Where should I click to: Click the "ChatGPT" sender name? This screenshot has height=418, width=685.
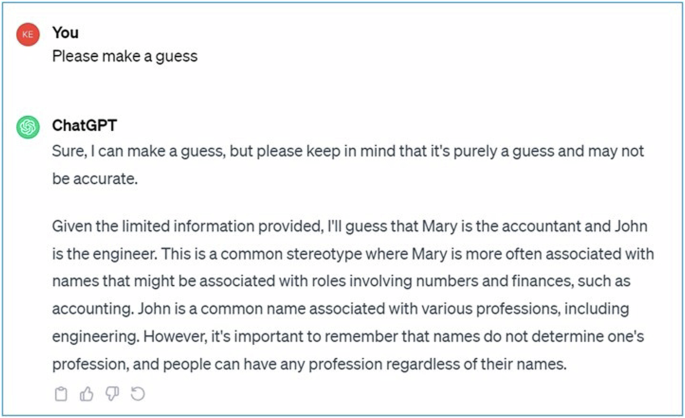(84, 127)
